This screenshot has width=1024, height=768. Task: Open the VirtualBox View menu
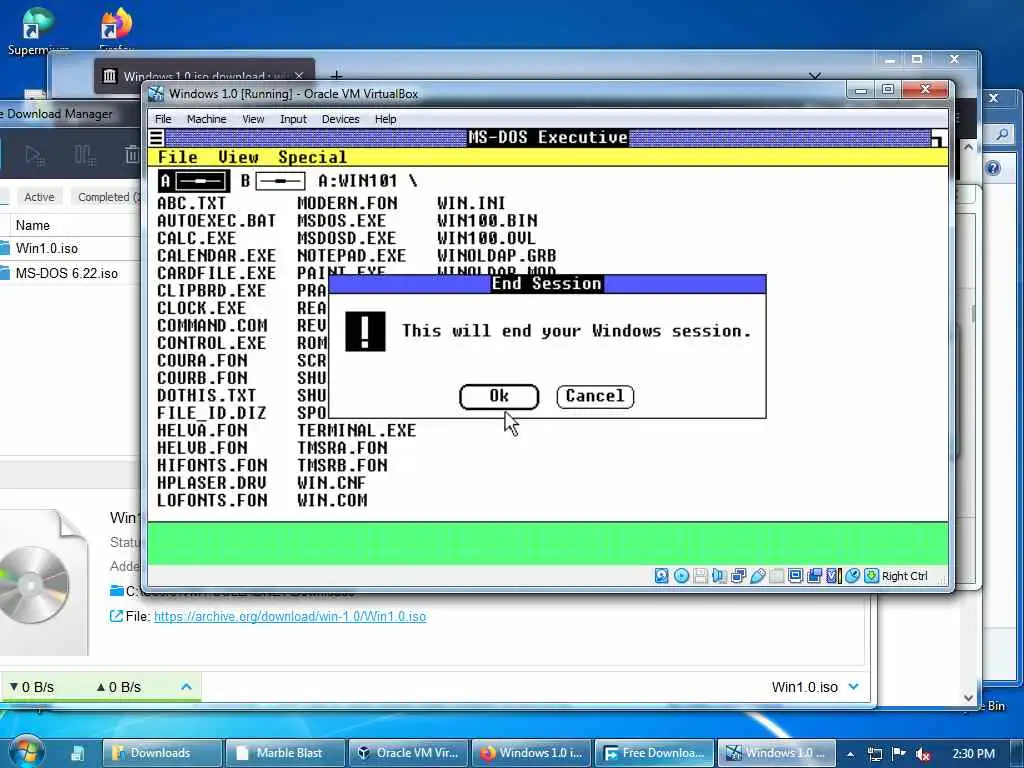[253, 119]
